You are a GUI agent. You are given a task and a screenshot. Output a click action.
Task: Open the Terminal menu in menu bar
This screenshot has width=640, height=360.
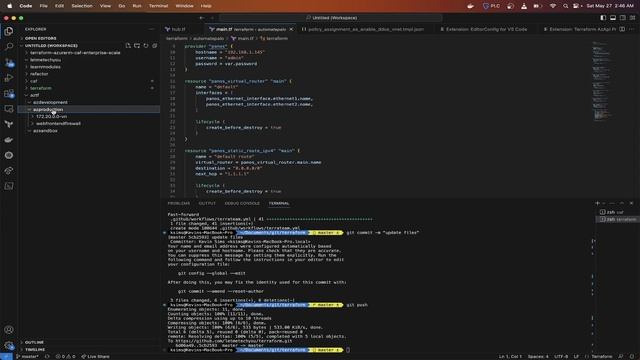(158, 6)
